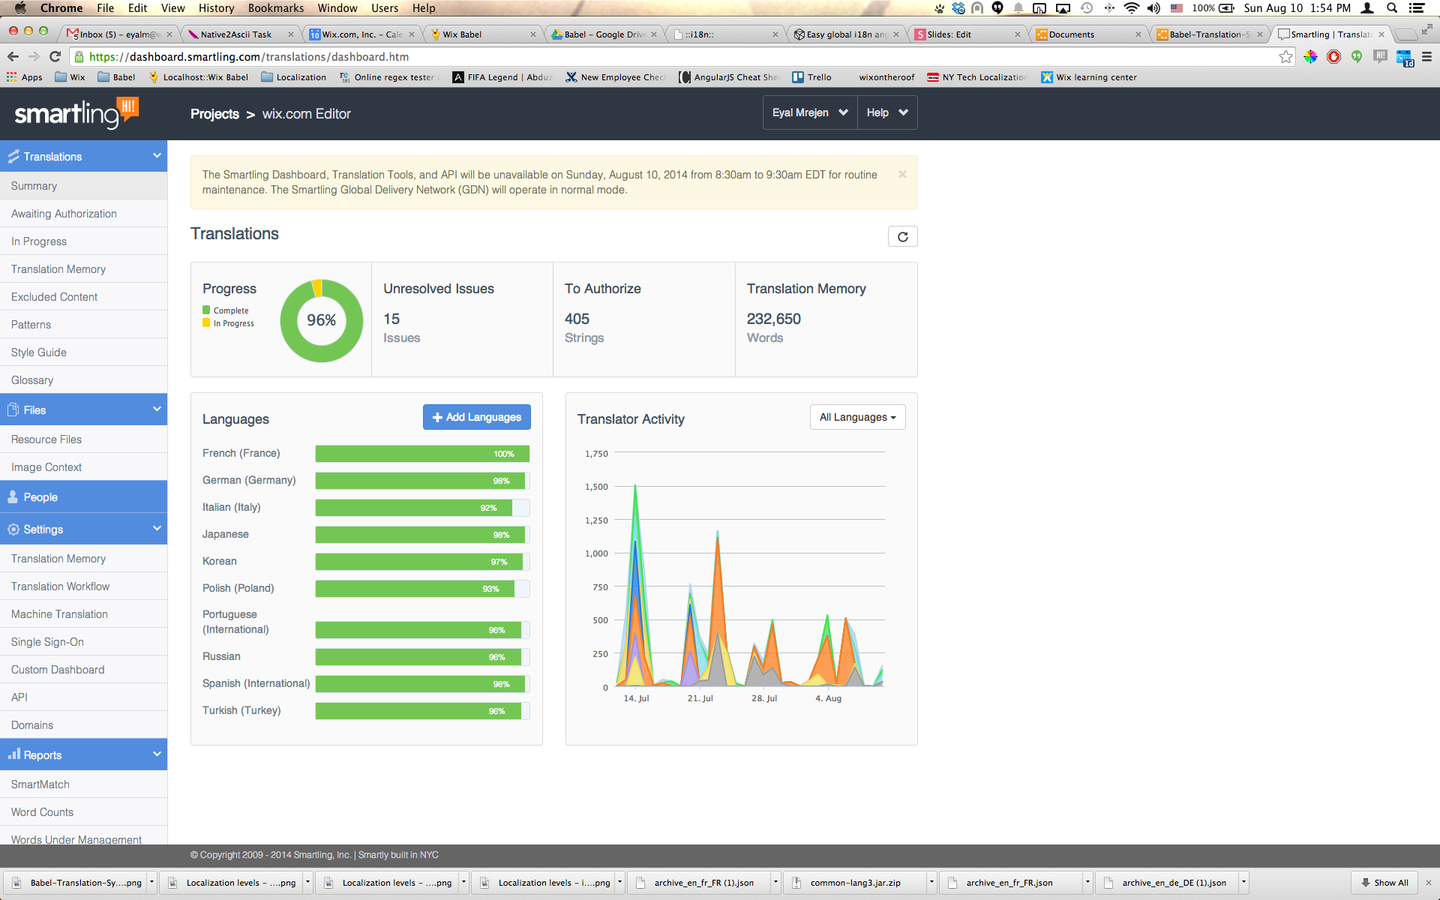Viewport: 1440px width, 900px height.
Task: Collapse the Settings sidebar section chevron
Action: (x=157, y=528)
